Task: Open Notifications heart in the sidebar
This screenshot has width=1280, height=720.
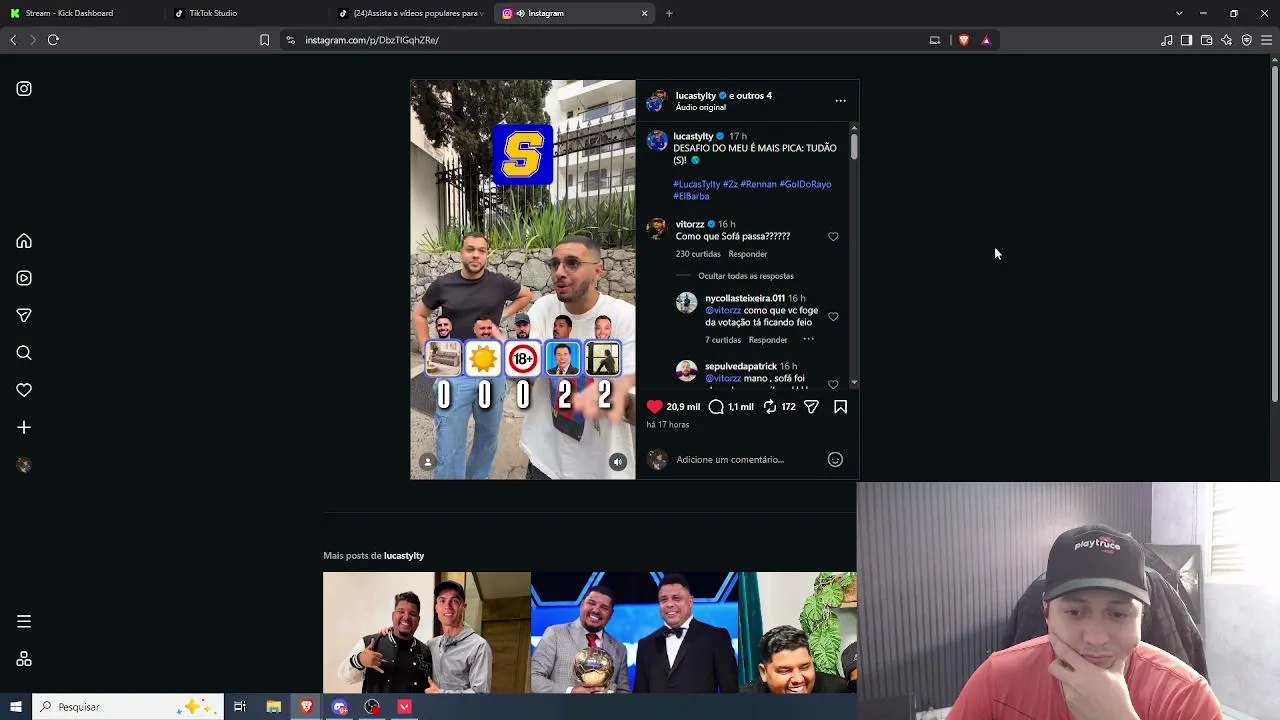Action: tap(24, 390)
